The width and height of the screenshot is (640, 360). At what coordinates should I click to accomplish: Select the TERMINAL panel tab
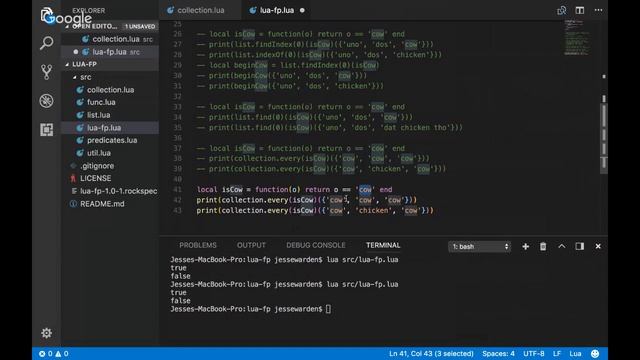(x=383, y=245)
